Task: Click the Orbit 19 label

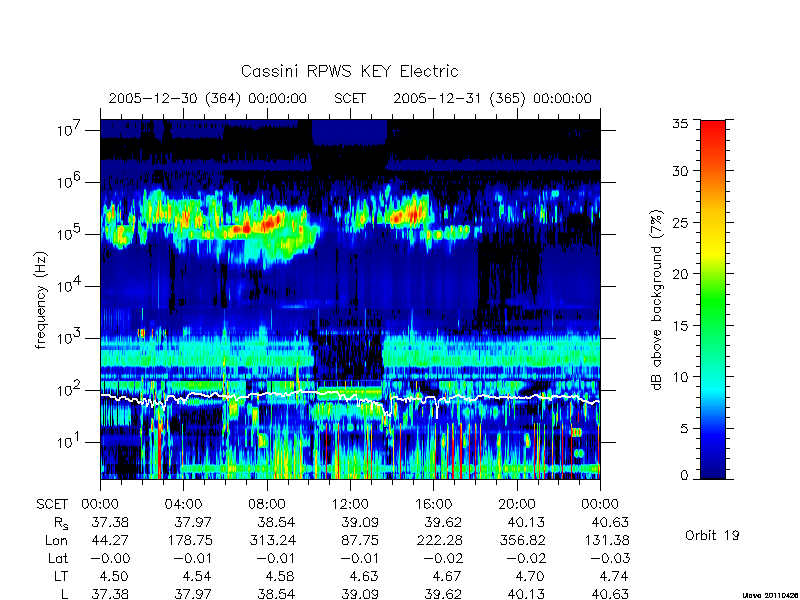Action: 712,535
